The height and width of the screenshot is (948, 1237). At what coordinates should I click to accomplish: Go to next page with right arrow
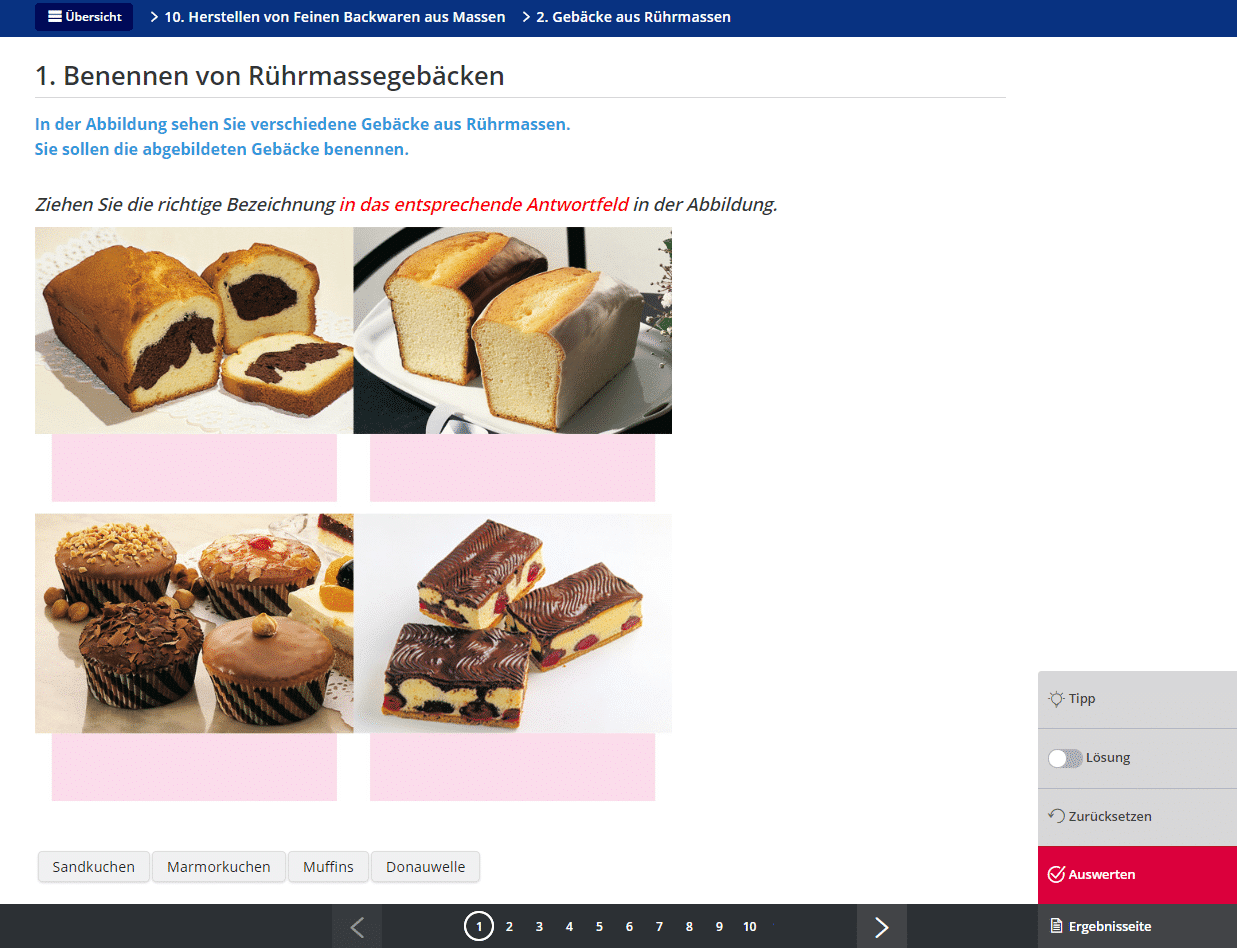pyautogui.click(x=881, y=927)
